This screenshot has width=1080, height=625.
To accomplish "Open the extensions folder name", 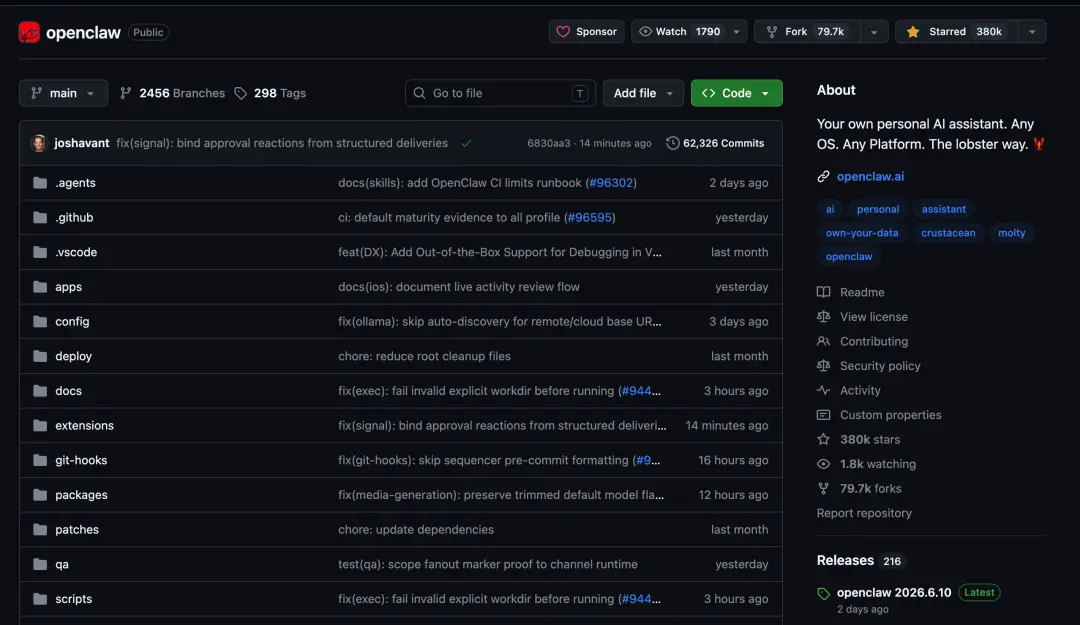I will (84, 425).
